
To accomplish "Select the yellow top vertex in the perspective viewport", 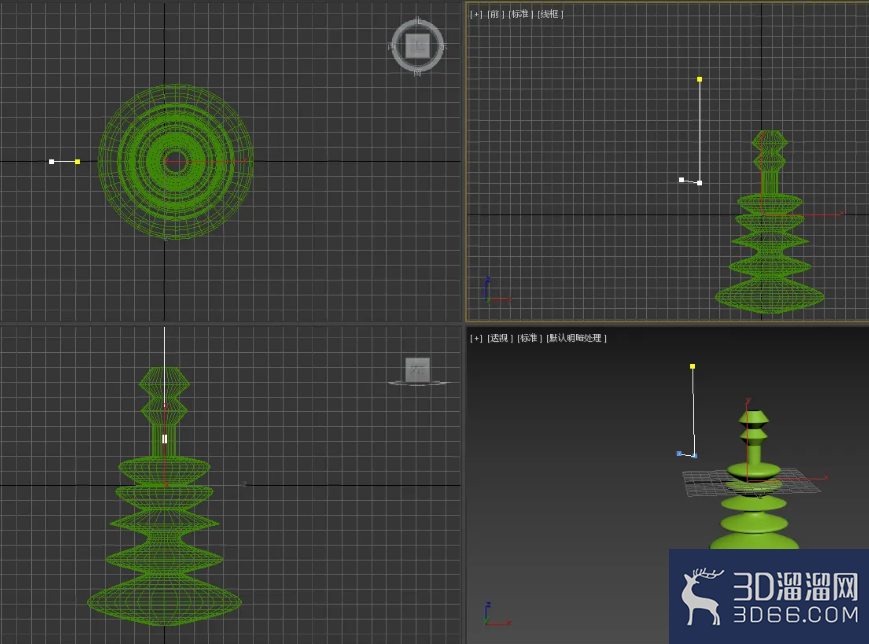I will pos(692,366).
